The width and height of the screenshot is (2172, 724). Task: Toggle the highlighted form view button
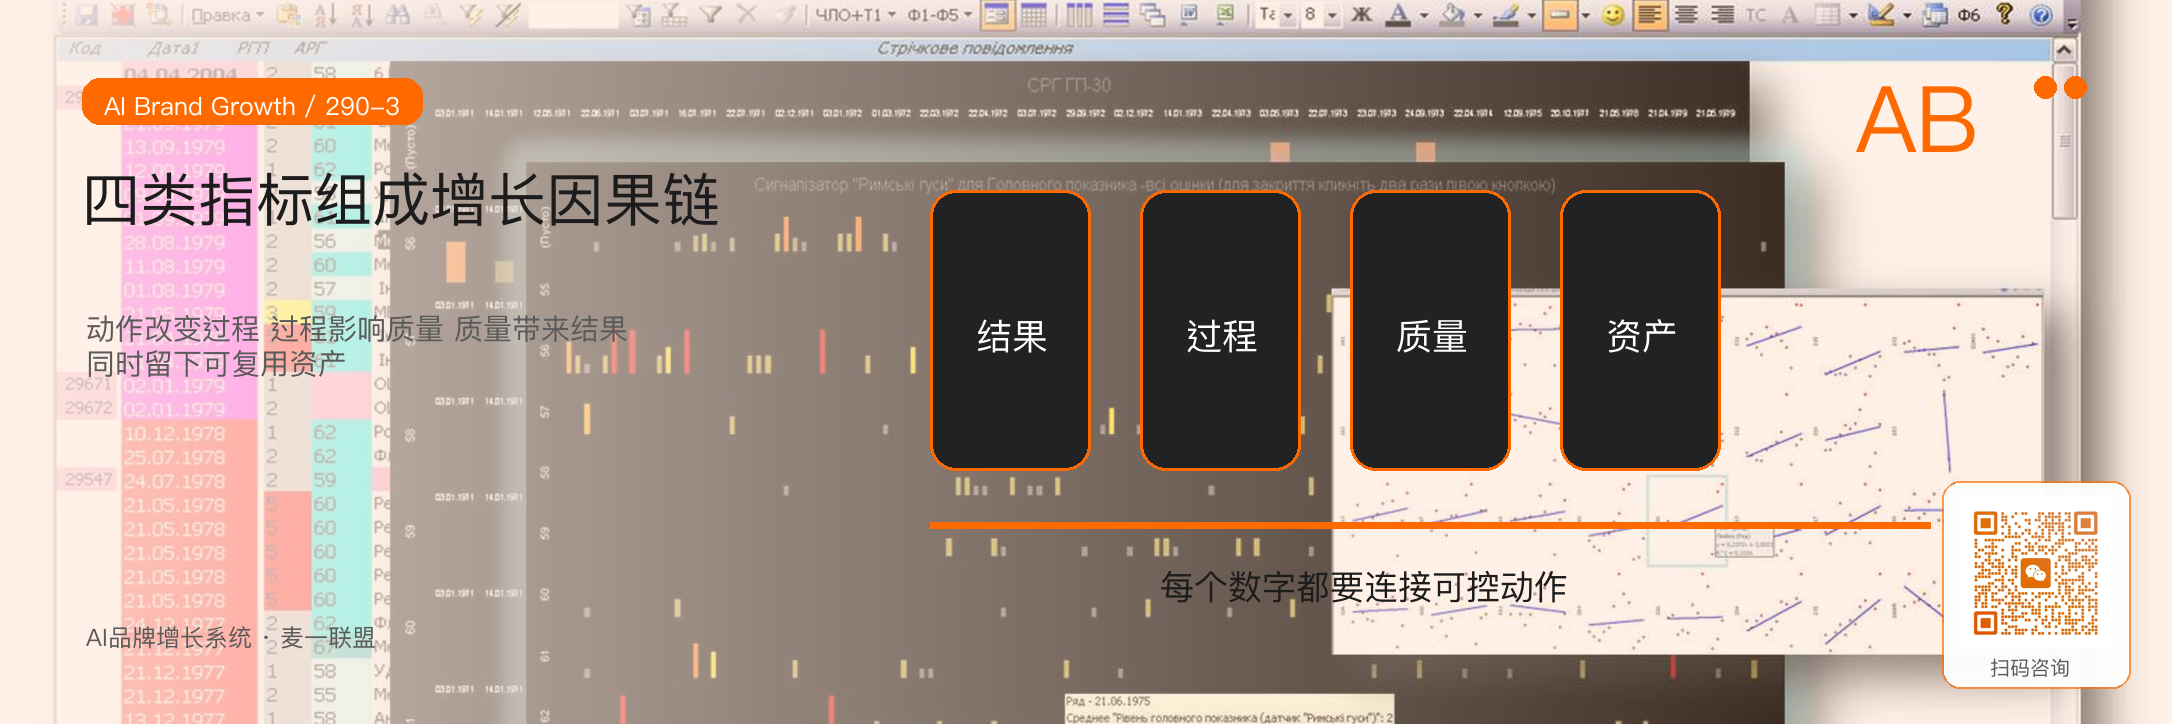997,15
